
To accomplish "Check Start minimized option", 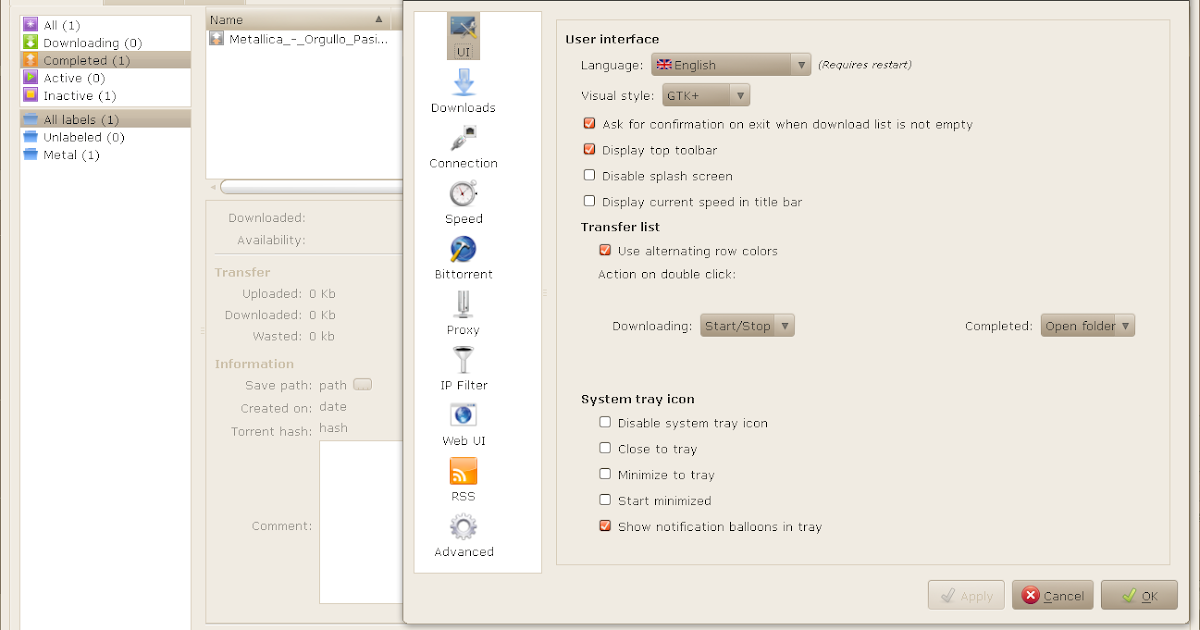I will (x=605, y=499).
